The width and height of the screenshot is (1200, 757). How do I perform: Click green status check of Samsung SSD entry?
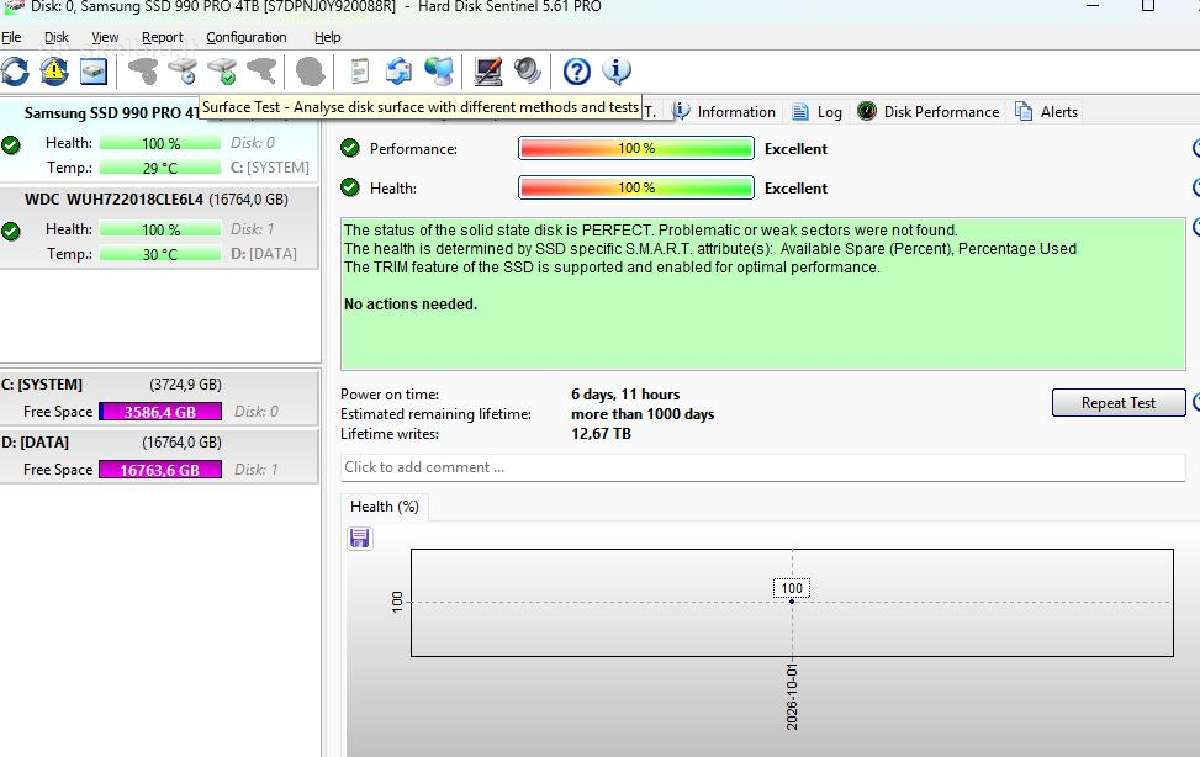click(x=11, y=145)
